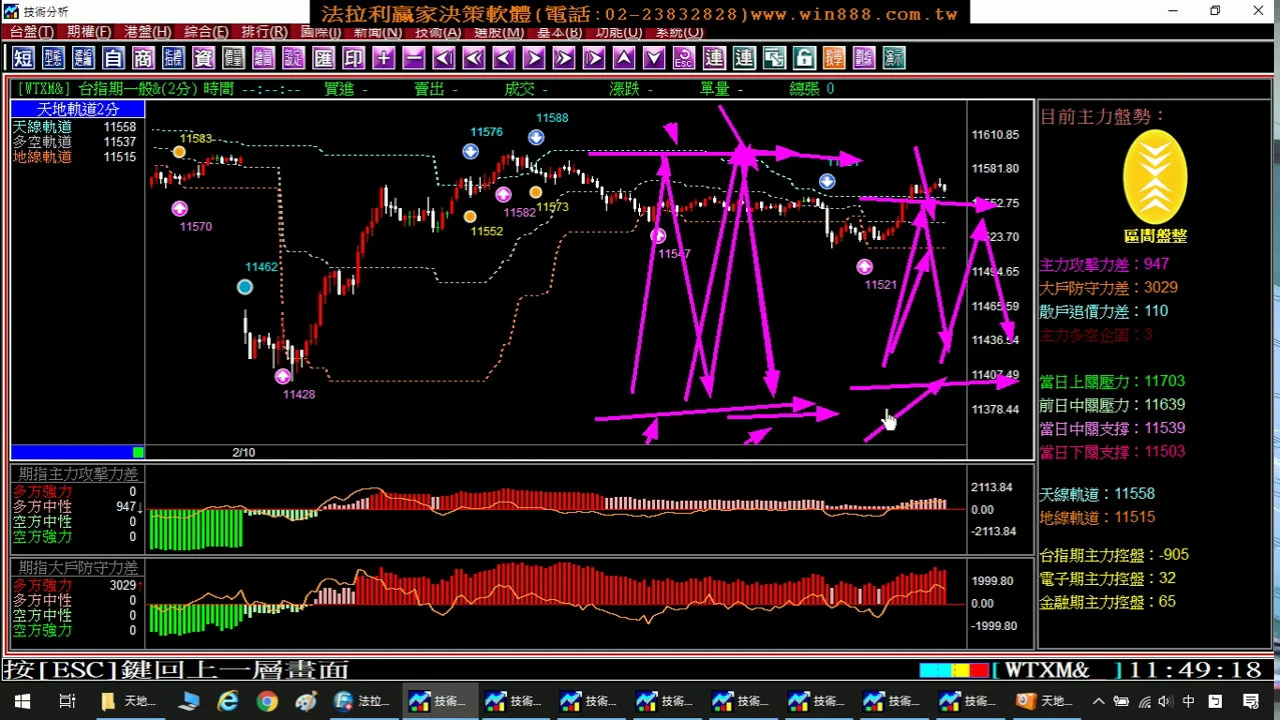Click the last dark-green icon in the toolbar

point(893,58)
